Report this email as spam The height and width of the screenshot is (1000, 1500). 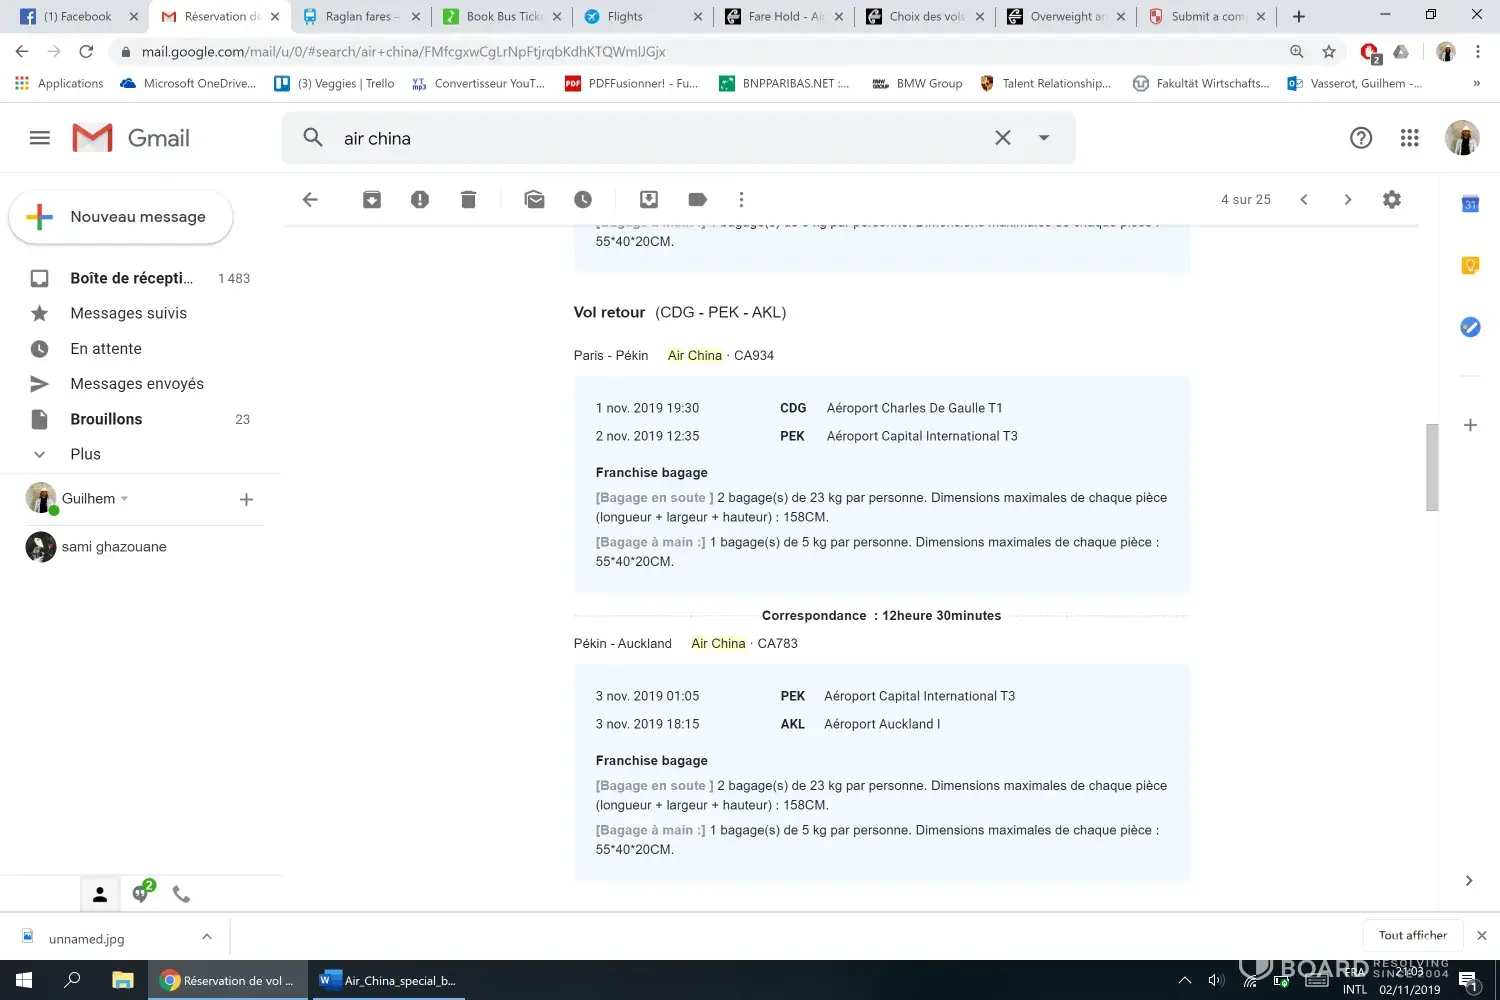tap(420, 200)
